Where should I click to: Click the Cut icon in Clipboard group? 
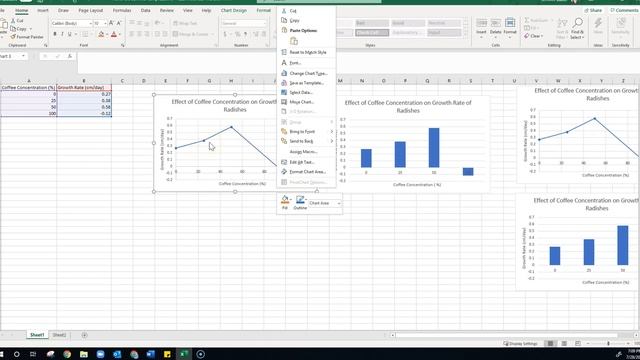pos(13,20)
